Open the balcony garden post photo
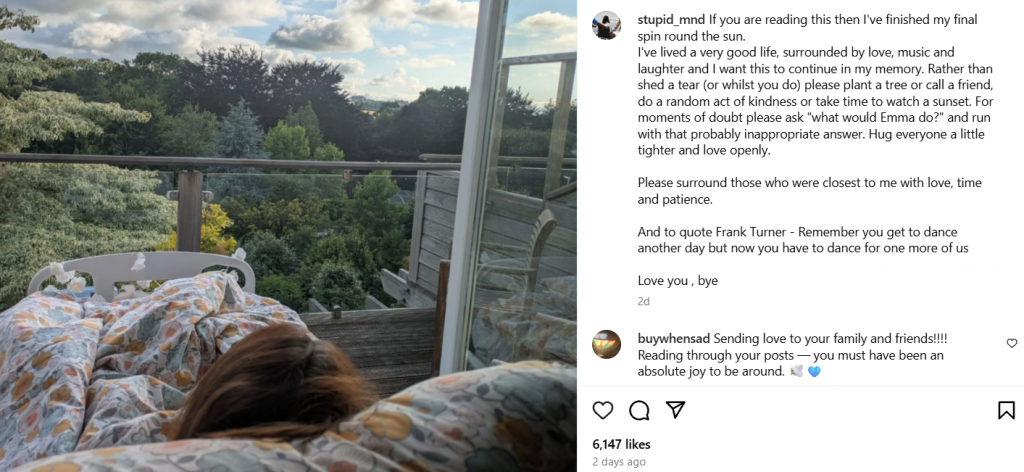This screenshot has height=472, width=1024. point(288,236)
